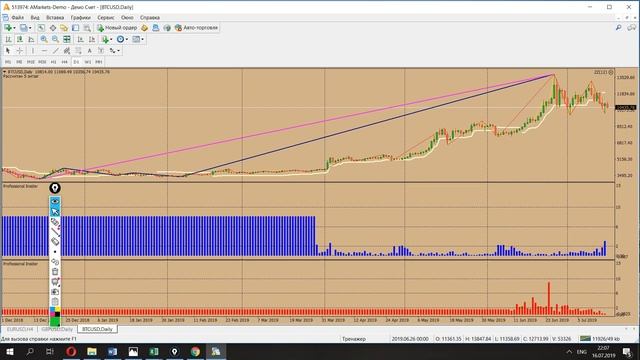Zoom in on the chart
640x360 pixels.
(x=44, y=39)
